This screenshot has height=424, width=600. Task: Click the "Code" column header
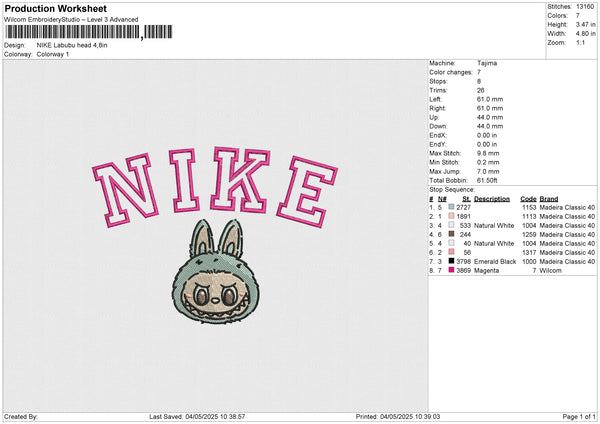pos(528,199)
